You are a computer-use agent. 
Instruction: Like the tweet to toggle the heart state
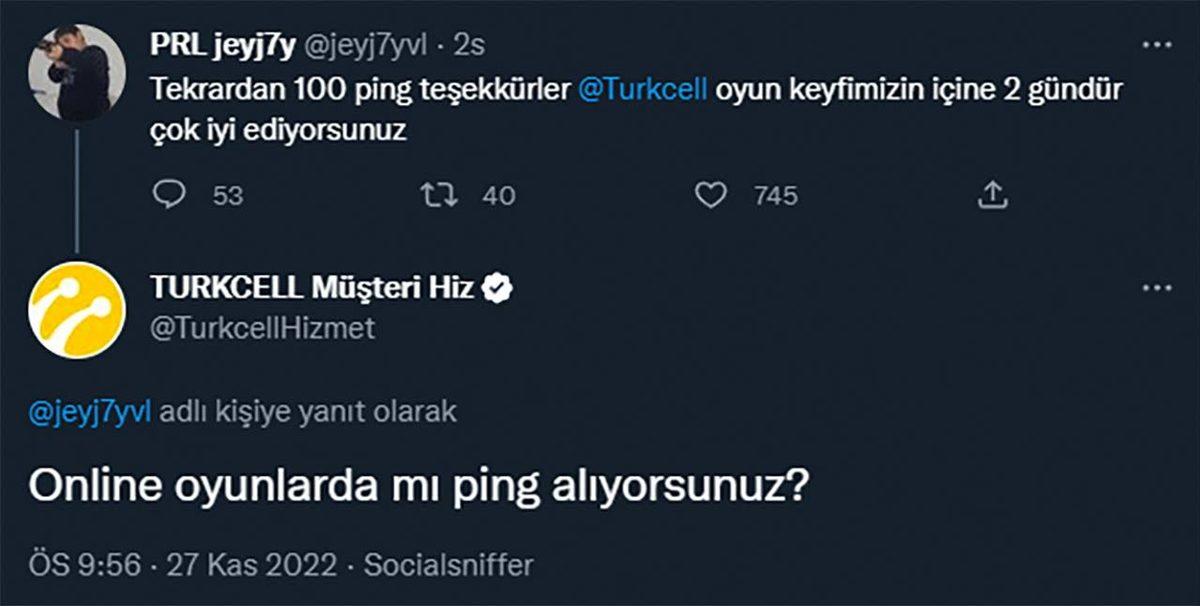[710, 197]
